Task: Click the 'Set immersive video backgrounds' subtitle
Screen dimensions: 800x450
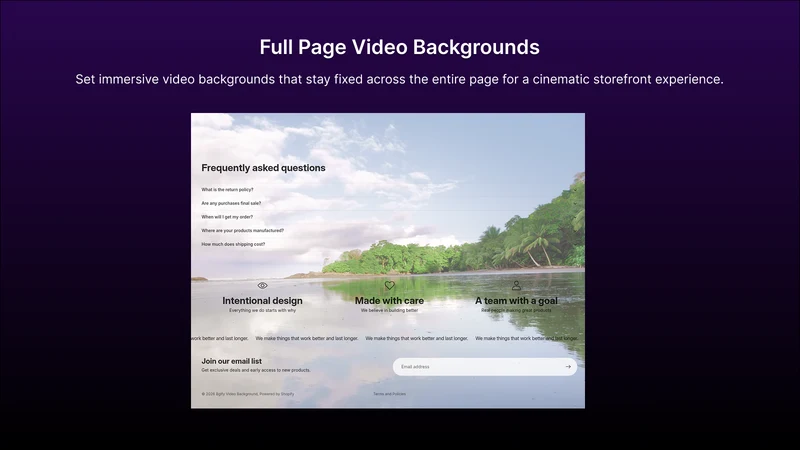Action: [x=399, y=79]
